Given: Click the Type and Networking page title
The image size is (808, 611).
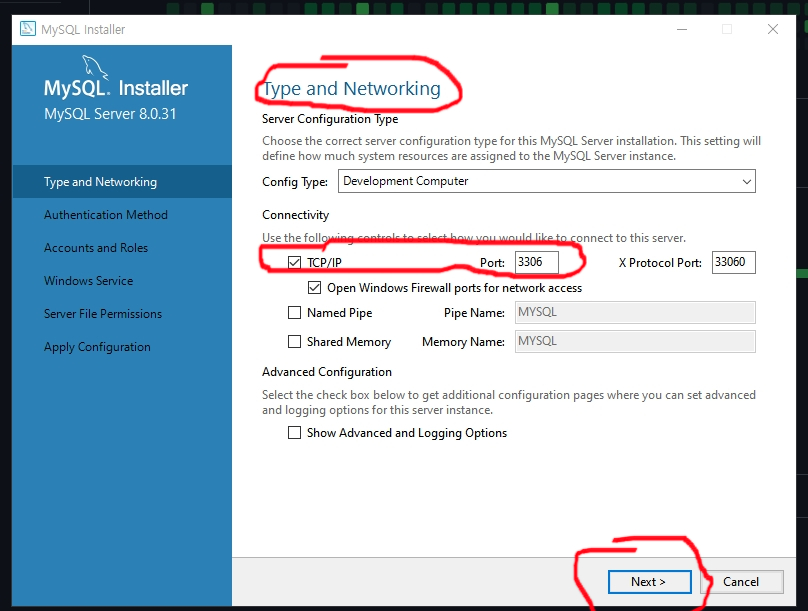Looking at the screenshot, I should [351, 89].
